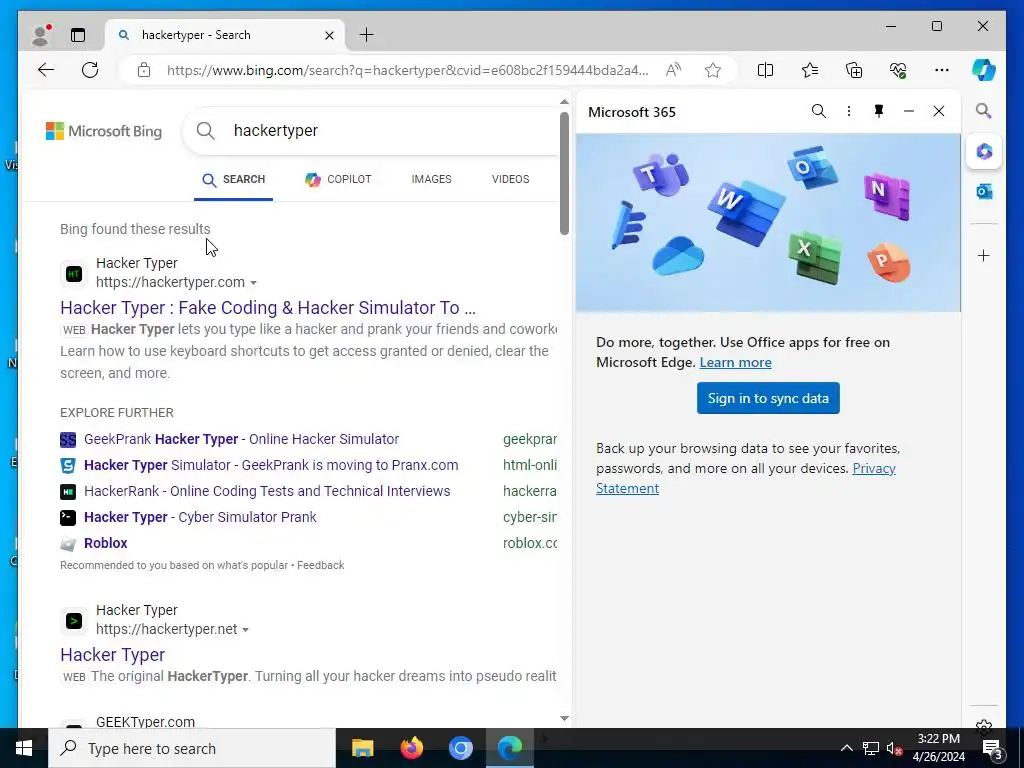Launch Chrome from taskbar
1024x768 pixels.
(460, 748)
